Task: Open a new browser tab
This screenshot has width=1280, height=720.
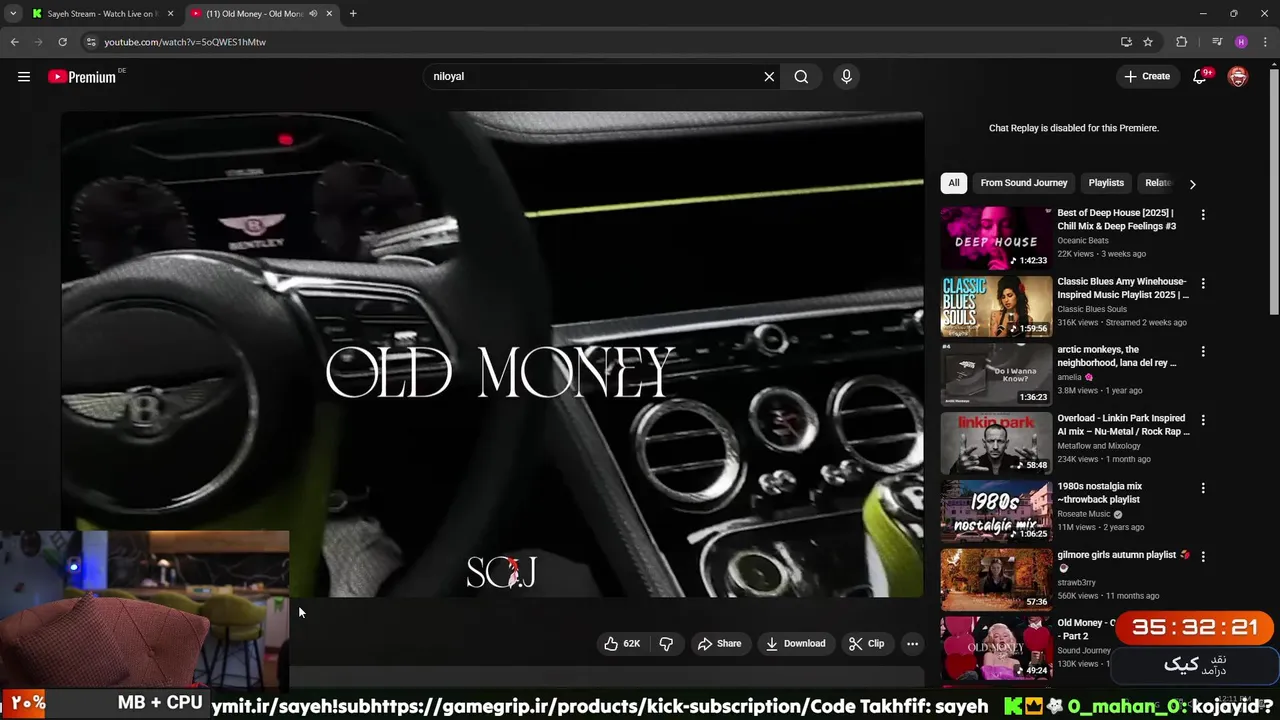Action: (x=353, y=14)
